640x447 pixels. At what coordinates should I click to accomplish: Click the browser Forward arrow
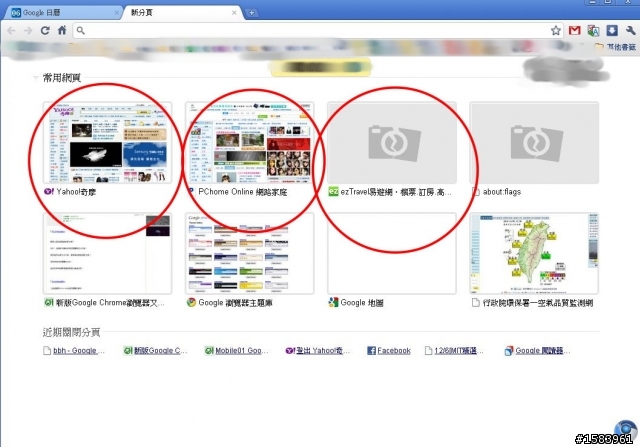[x=28, y=31]
